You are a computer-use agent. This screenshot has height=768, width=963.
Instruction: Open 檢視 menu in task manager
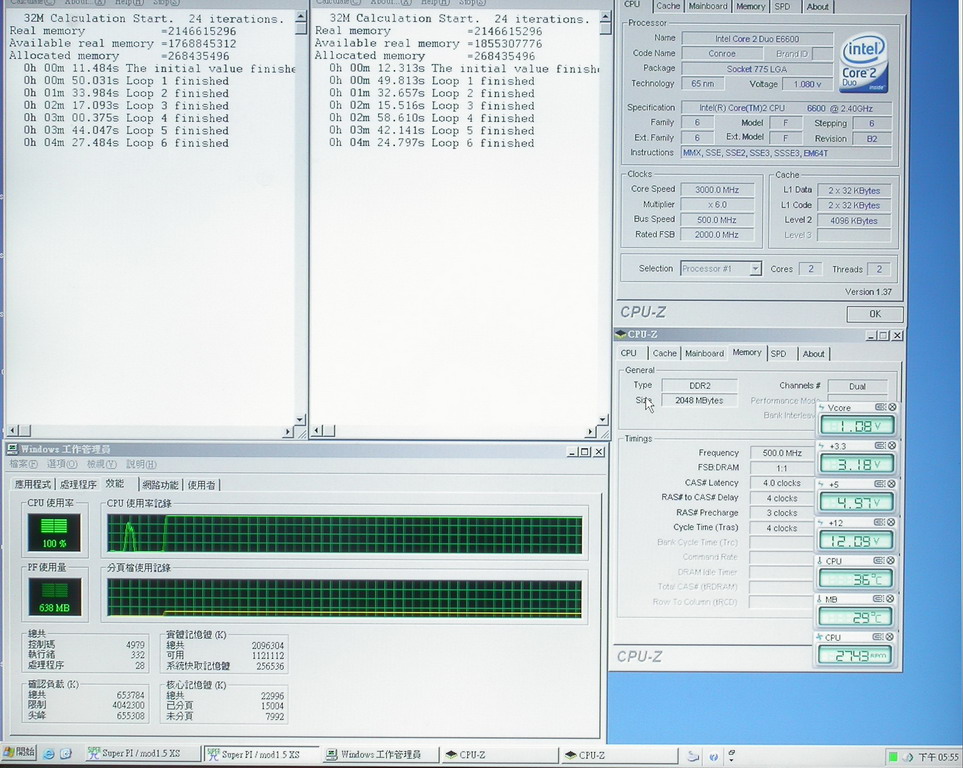101,464
